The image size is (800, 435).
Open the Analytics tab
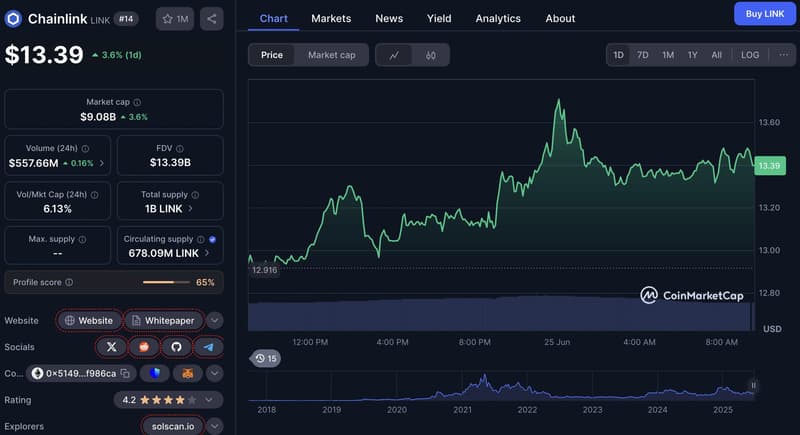pos(498,18)
